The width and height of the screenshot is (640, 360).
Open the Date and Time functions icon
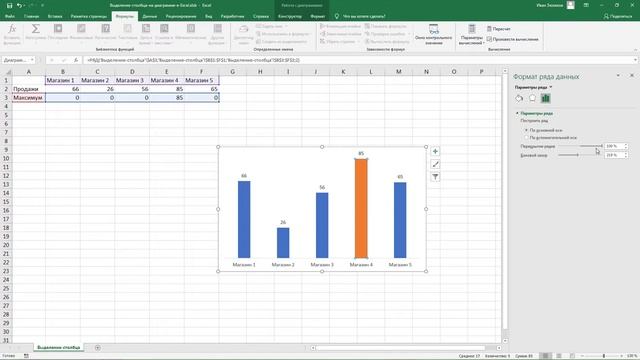[x=146, y=29]
